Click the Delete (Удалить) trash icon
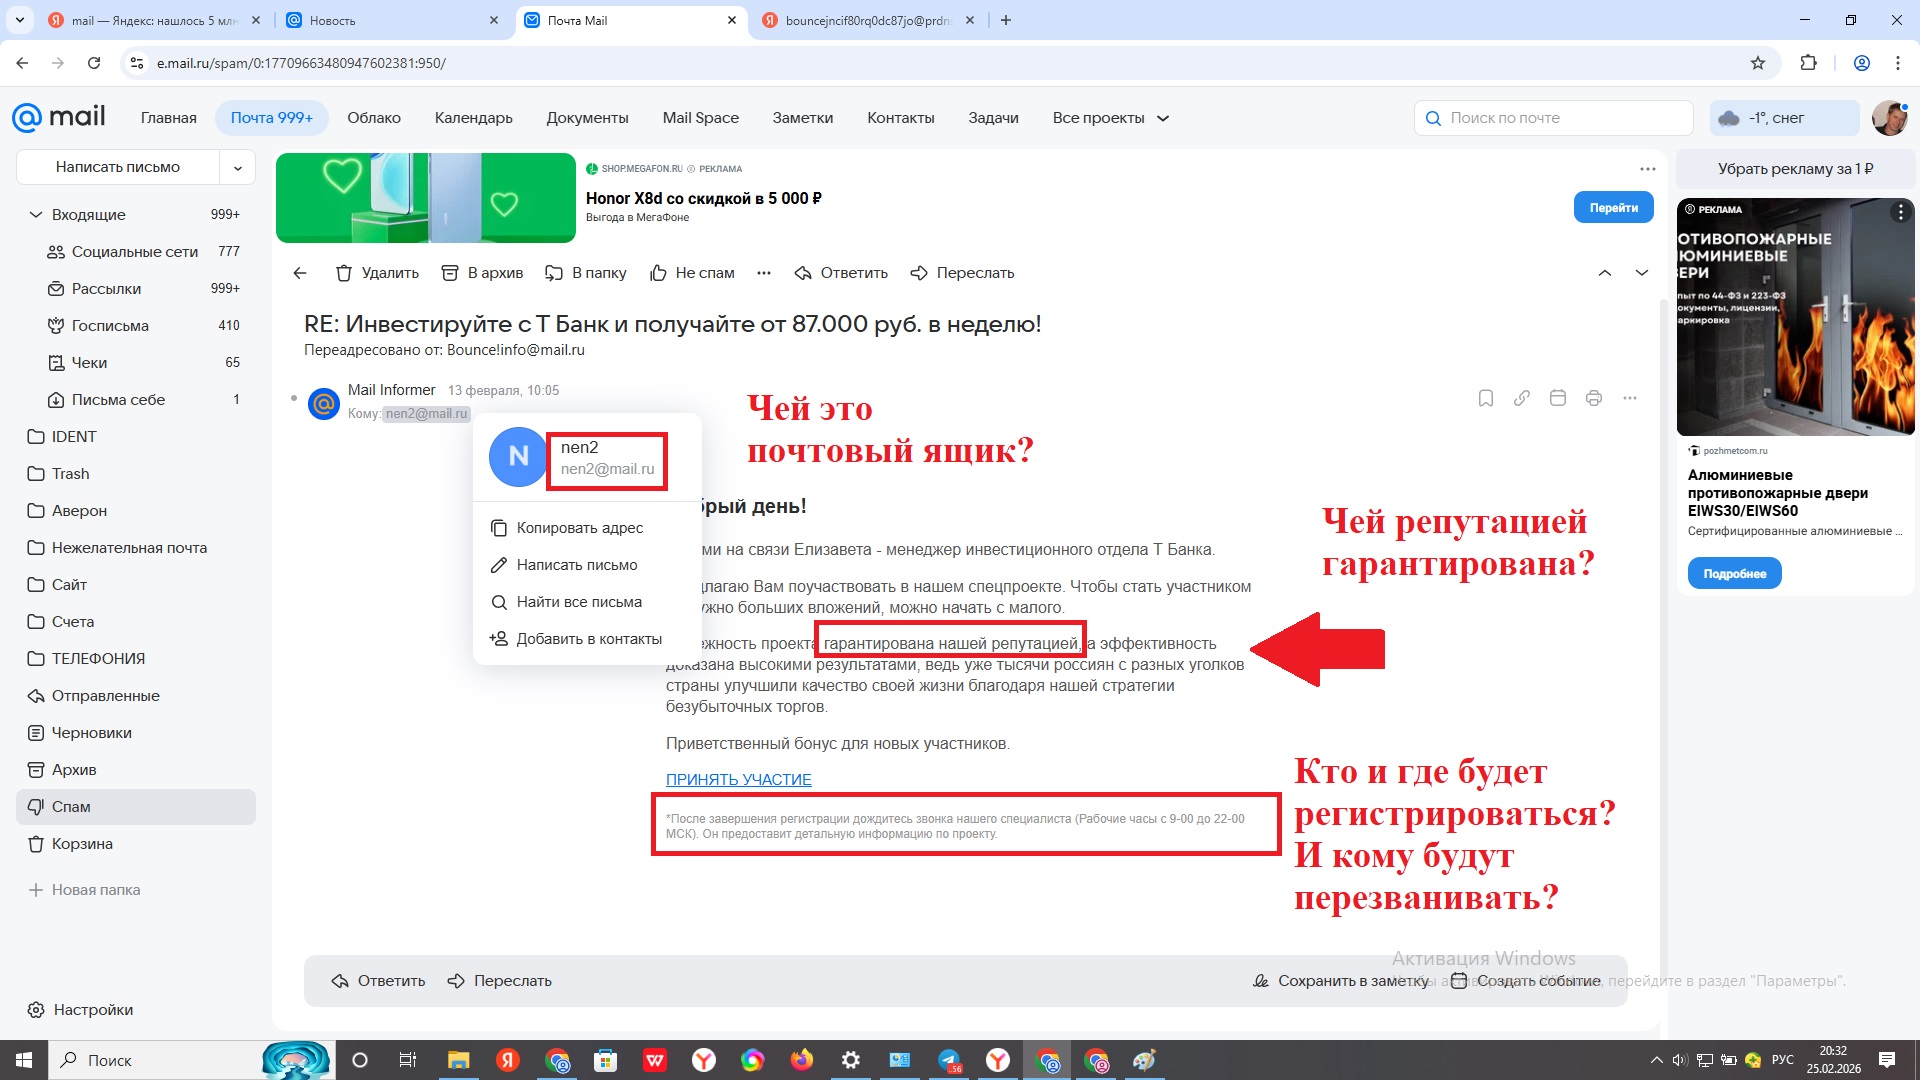 click(344, 273)
